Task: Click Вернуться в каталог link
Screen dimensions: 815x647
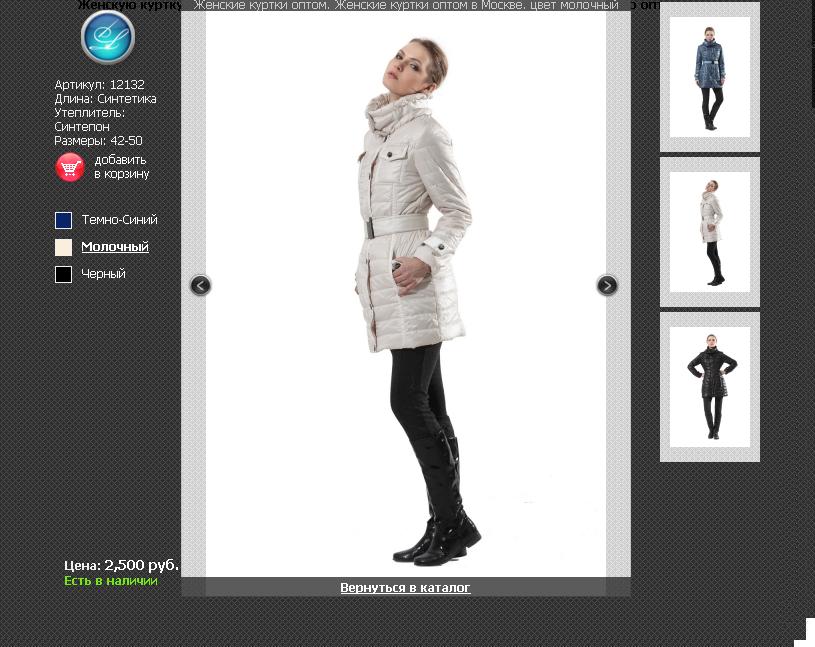Action: 405,588
